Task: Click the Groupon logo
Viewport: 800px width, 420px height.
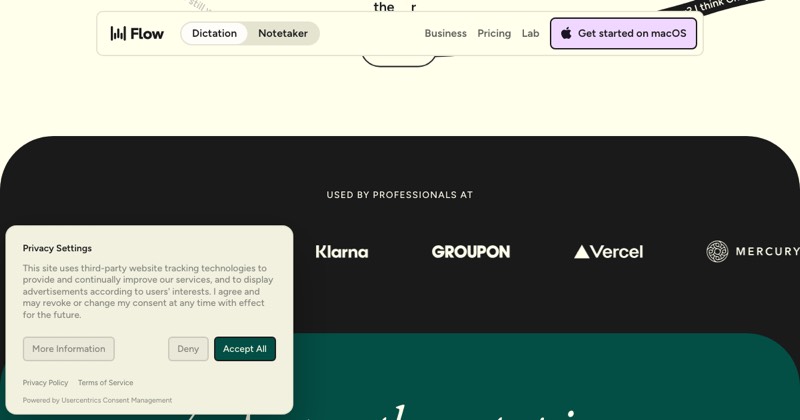Action: [x=471, y=252]
